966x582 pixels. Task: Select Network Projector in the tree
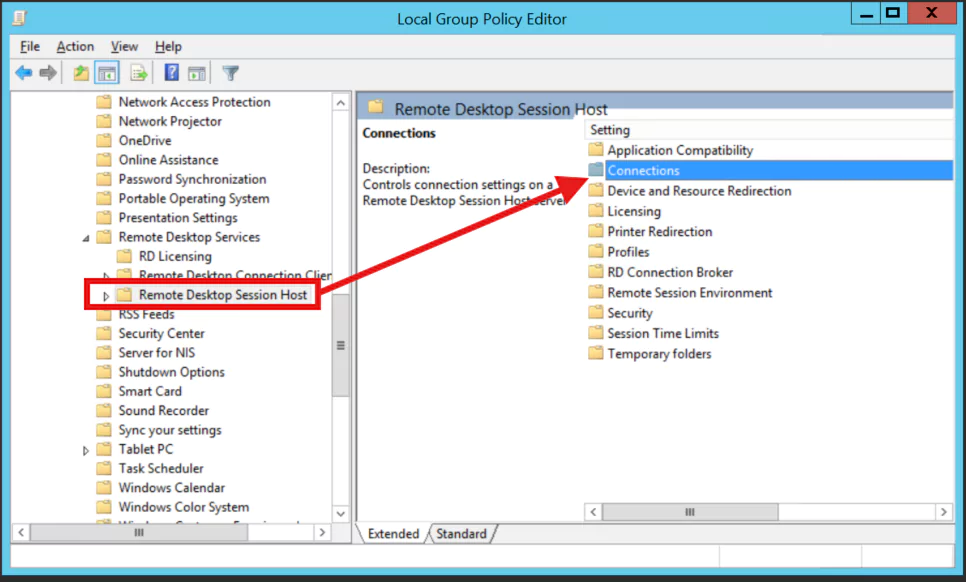[x=170, y=121]
